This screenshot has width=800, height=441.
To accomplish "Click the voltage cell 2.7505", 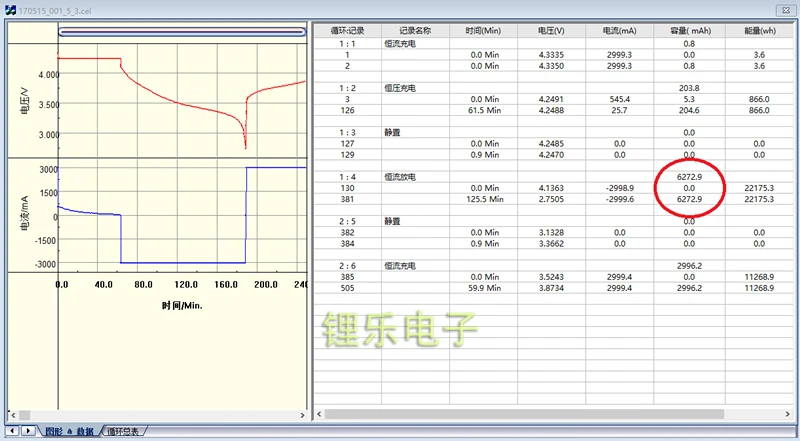I will 551,199.
